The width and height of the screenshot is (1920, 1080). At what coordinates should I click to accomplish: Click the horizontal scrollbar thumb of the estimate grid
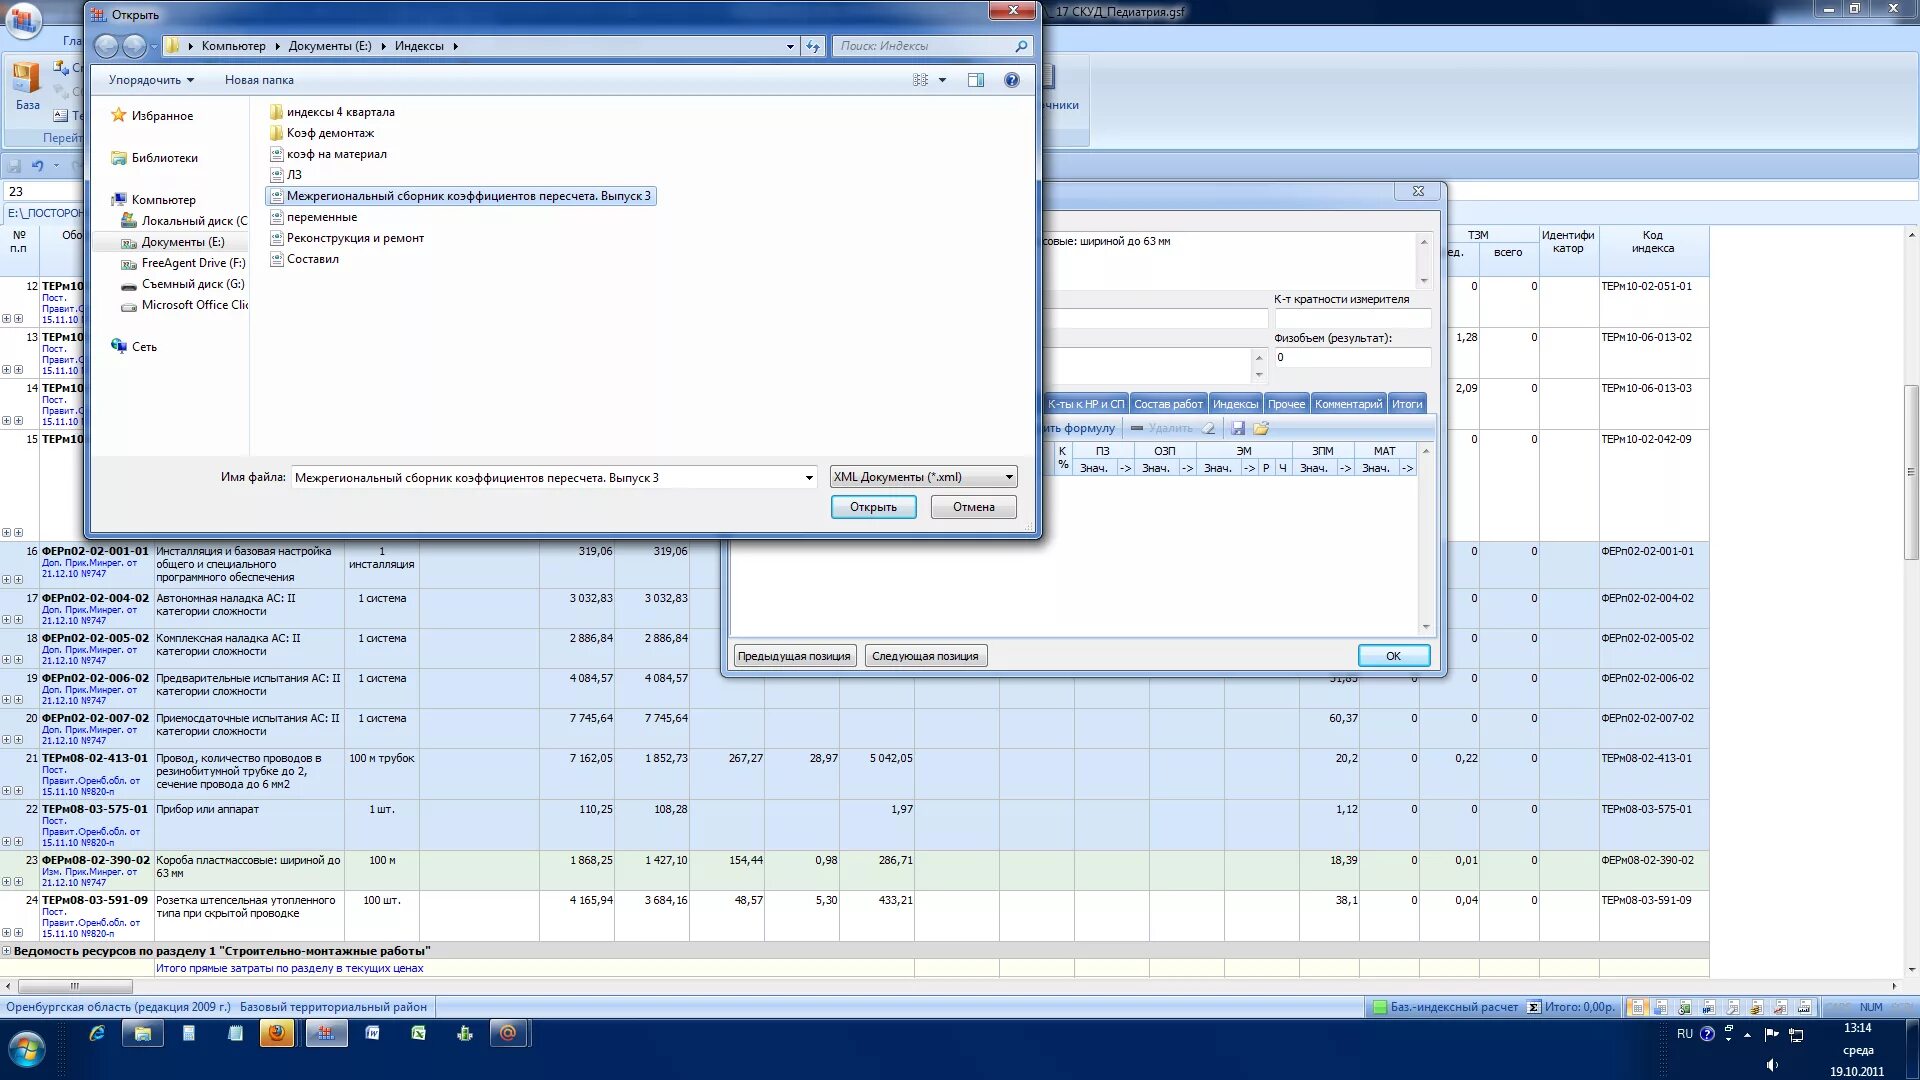(x=74, y=986)
